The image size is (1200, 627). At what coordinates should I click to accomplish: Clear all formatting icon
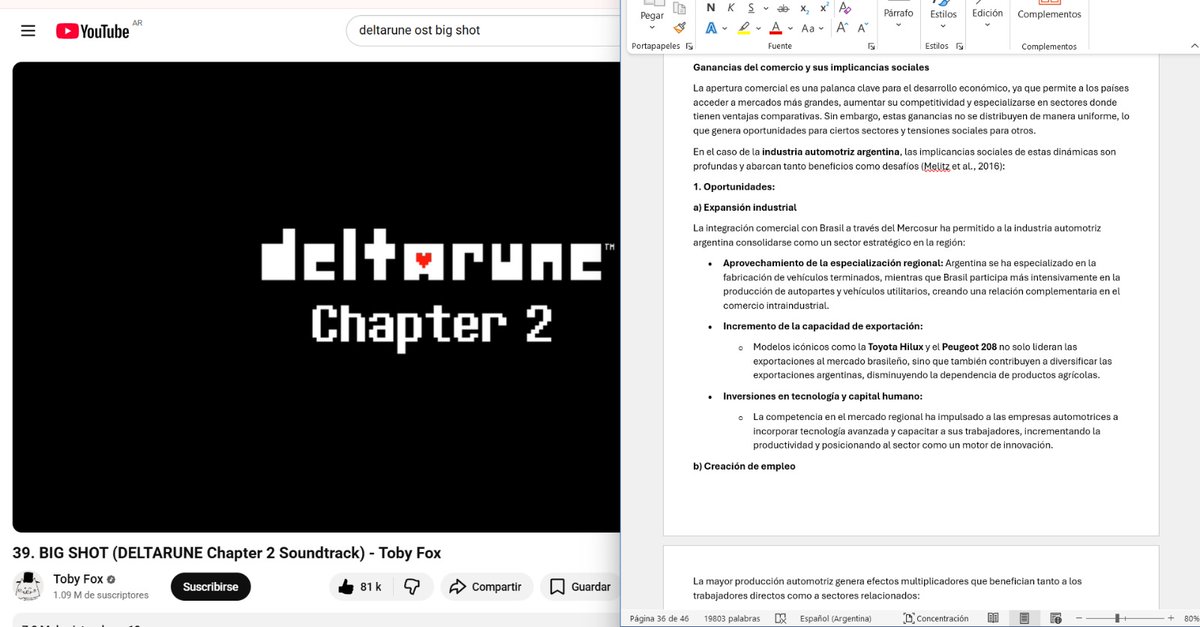pyautogui.click(x=845, y=8)
